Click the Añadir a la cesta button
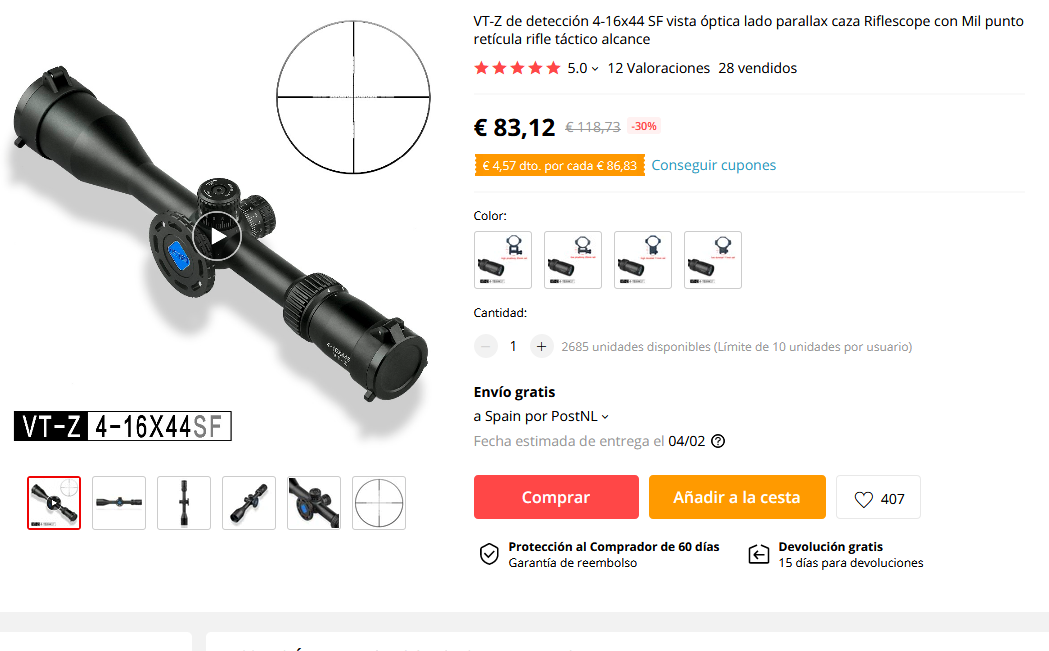 tap(737, 497)
